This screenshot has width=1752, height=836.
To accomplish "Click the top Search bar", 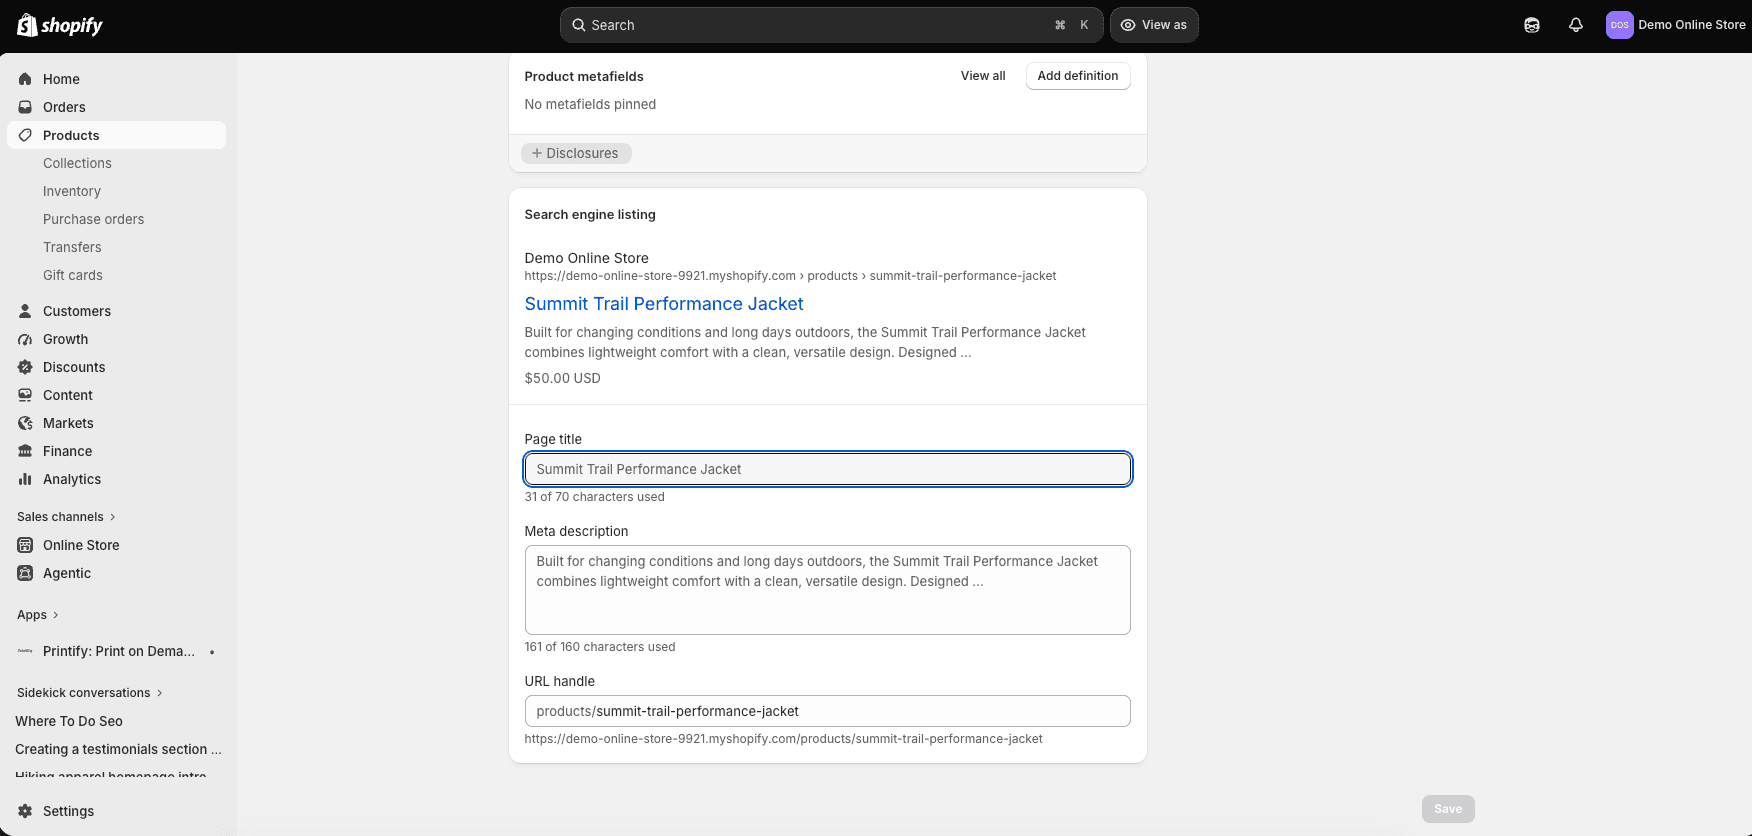I will pos(831,25).
